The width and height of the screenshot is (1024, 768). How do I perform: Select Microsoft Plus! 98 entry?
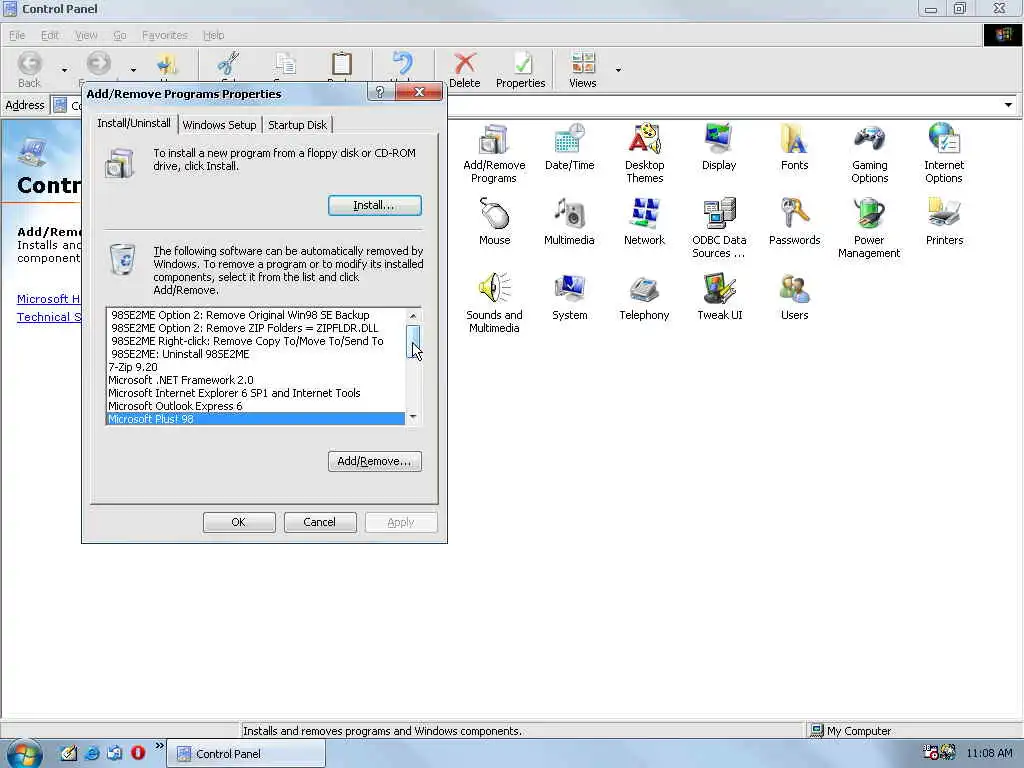point(255,419)
